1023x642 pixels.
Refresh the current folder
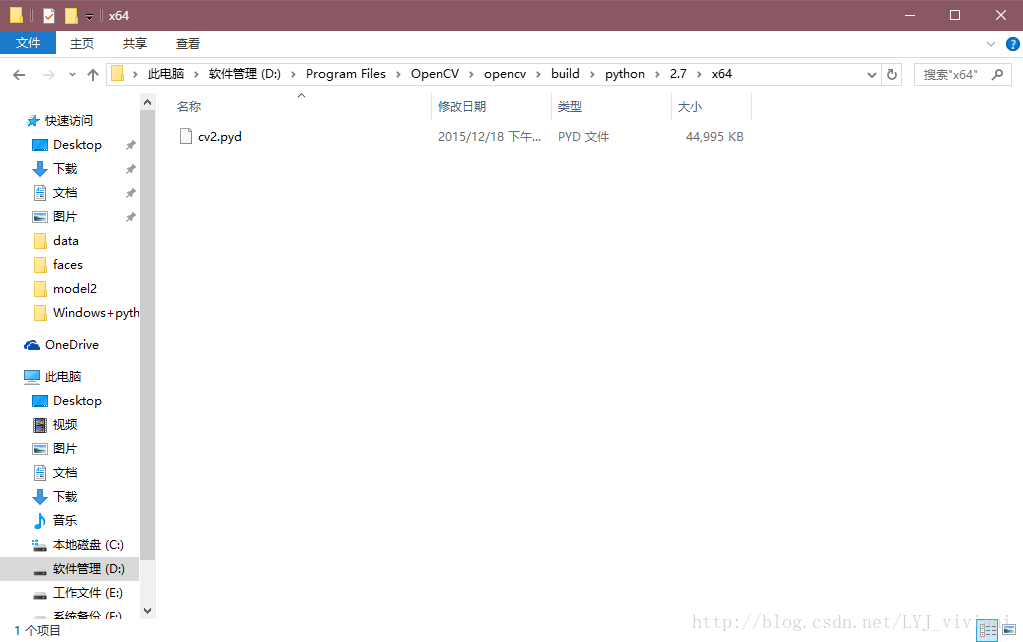point(892,75)
